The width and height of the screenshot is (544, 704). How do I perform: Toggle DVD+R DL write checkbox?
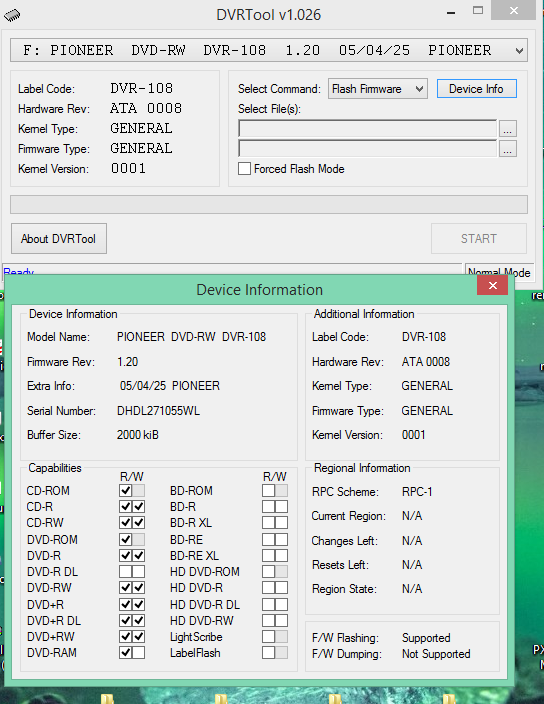(139, 620)
